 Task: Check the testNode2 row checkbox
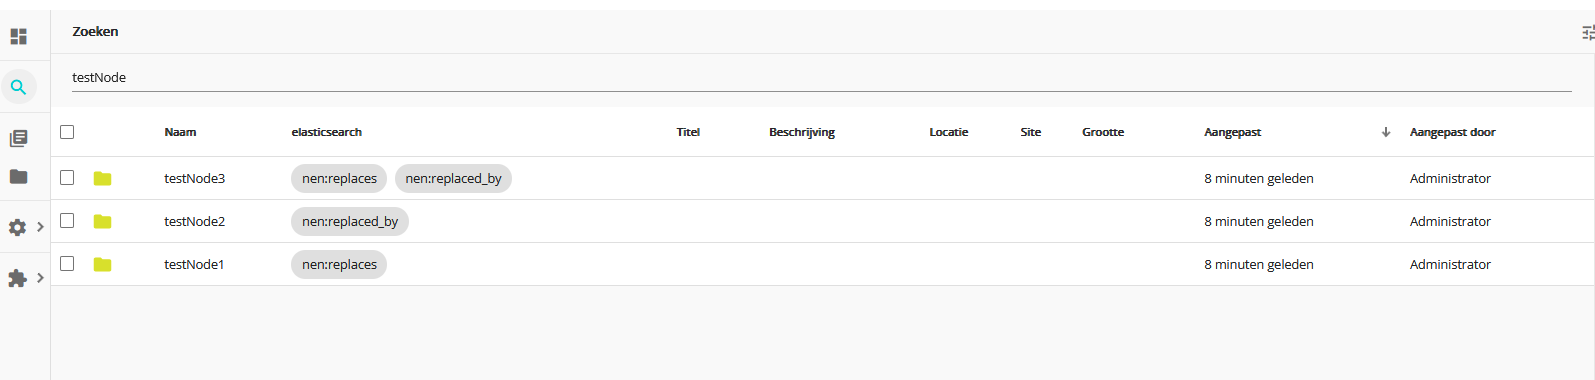[x=67, y=220]
